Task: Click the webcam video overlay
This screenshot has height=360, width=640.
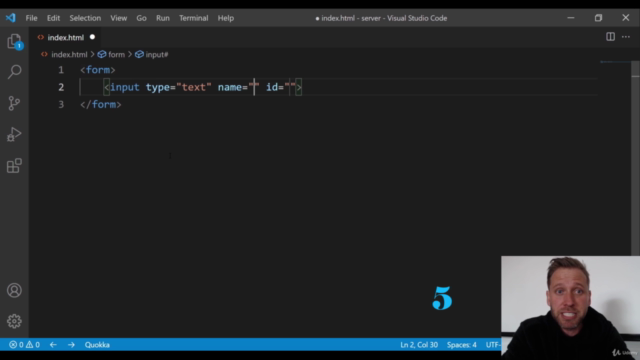Action: [x=570, y=307]
